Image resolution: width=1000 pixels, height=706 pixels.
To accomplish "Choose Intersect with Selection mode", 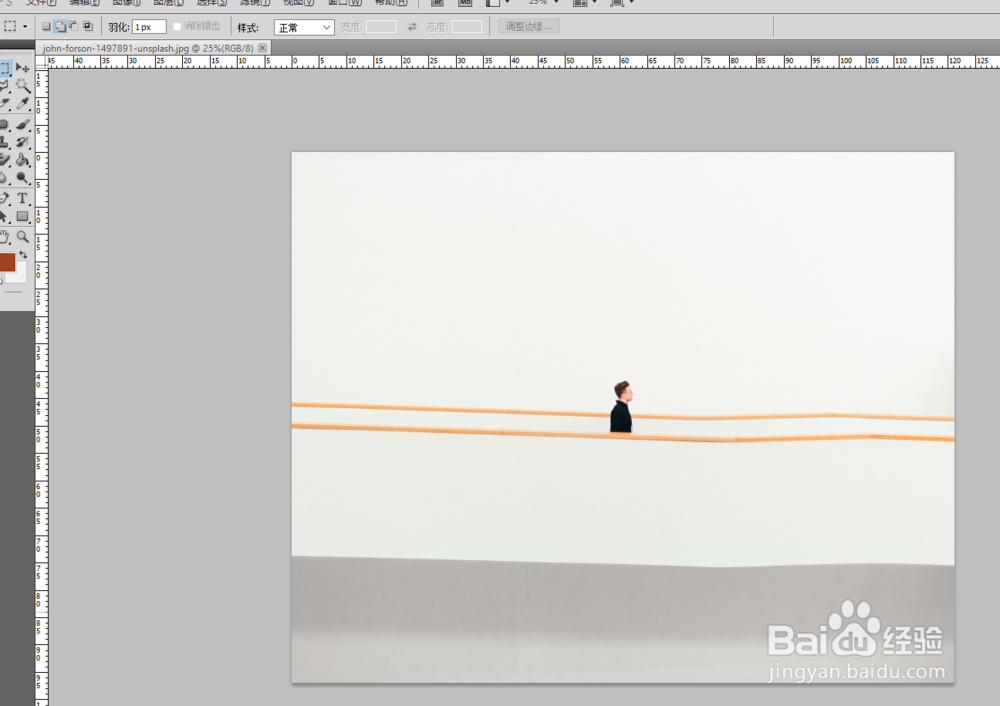I will tap(87, 26).
